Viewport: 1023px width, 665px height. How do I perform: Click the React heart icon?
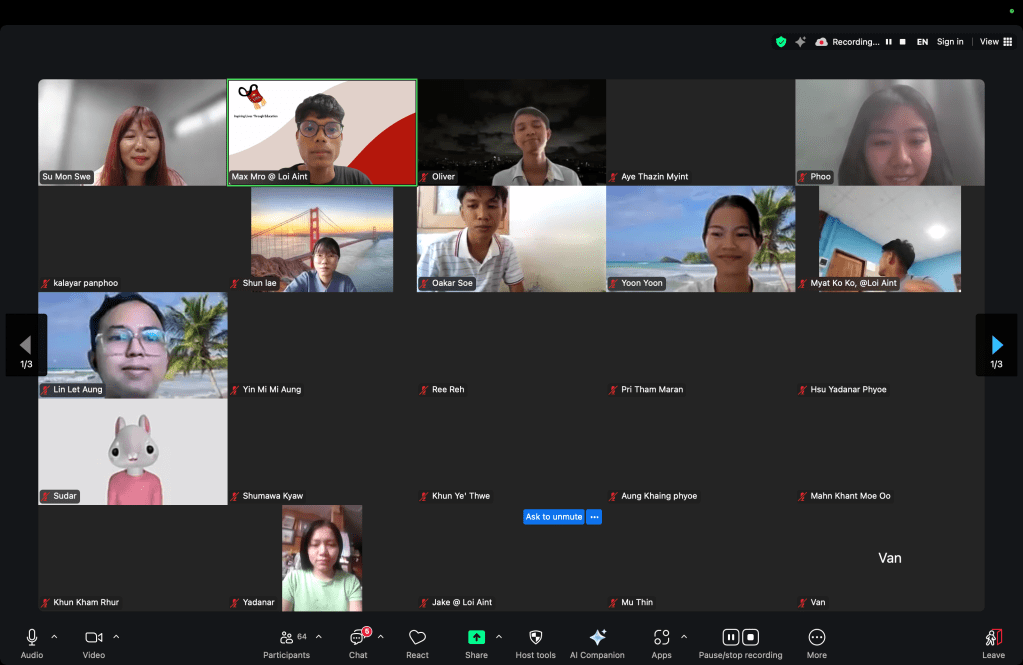point(417,637)
